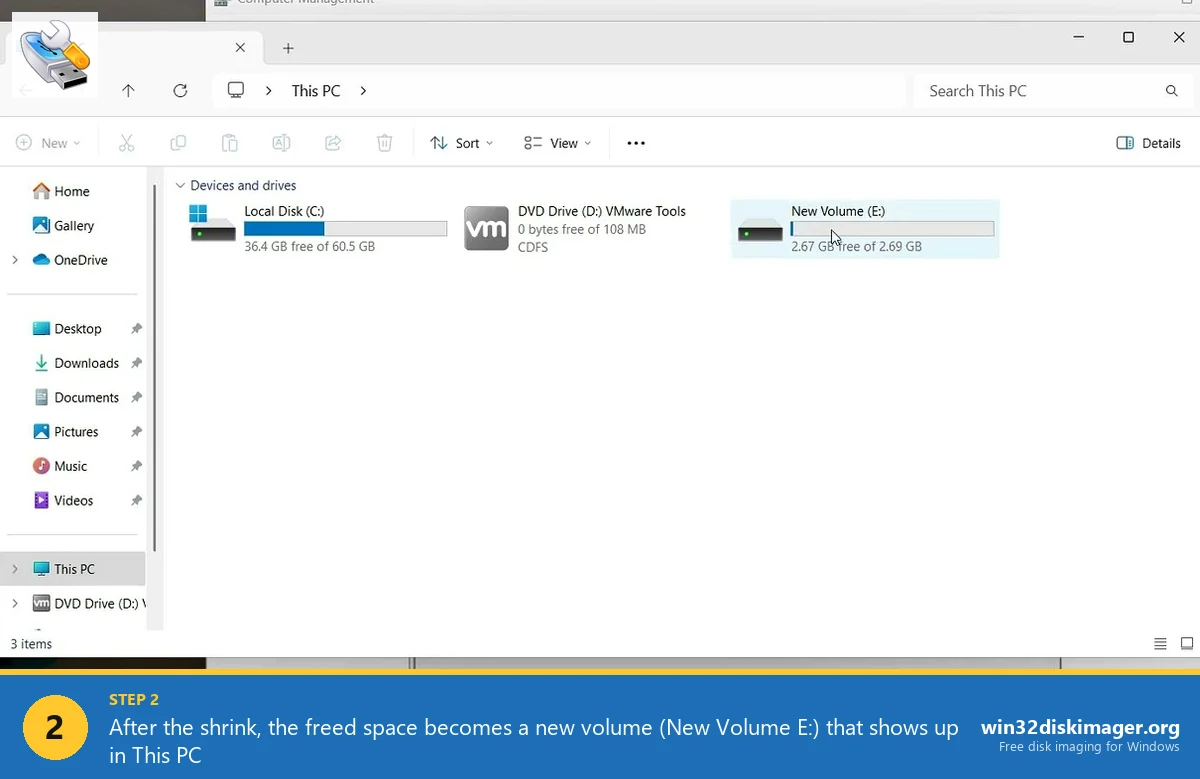Viewport: 1200px width, 779px height.
Task: Open the Search This PC magnifier icon
Action: pyautogui.click(x=1171, y=90)
